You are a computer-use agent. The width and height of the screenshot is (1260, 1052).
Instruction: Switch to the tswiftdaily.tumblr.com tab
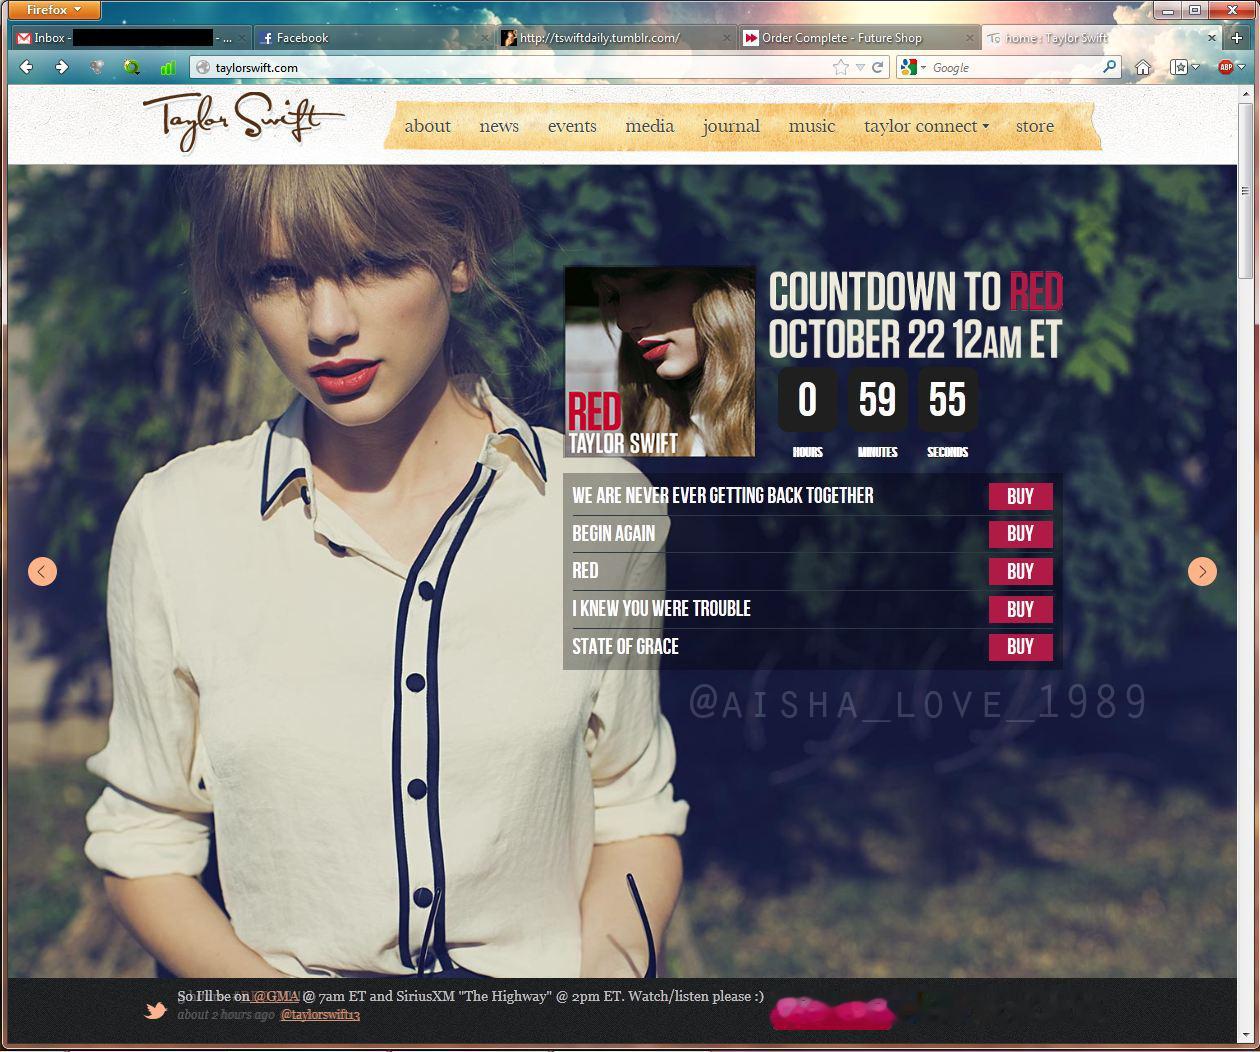616,38
